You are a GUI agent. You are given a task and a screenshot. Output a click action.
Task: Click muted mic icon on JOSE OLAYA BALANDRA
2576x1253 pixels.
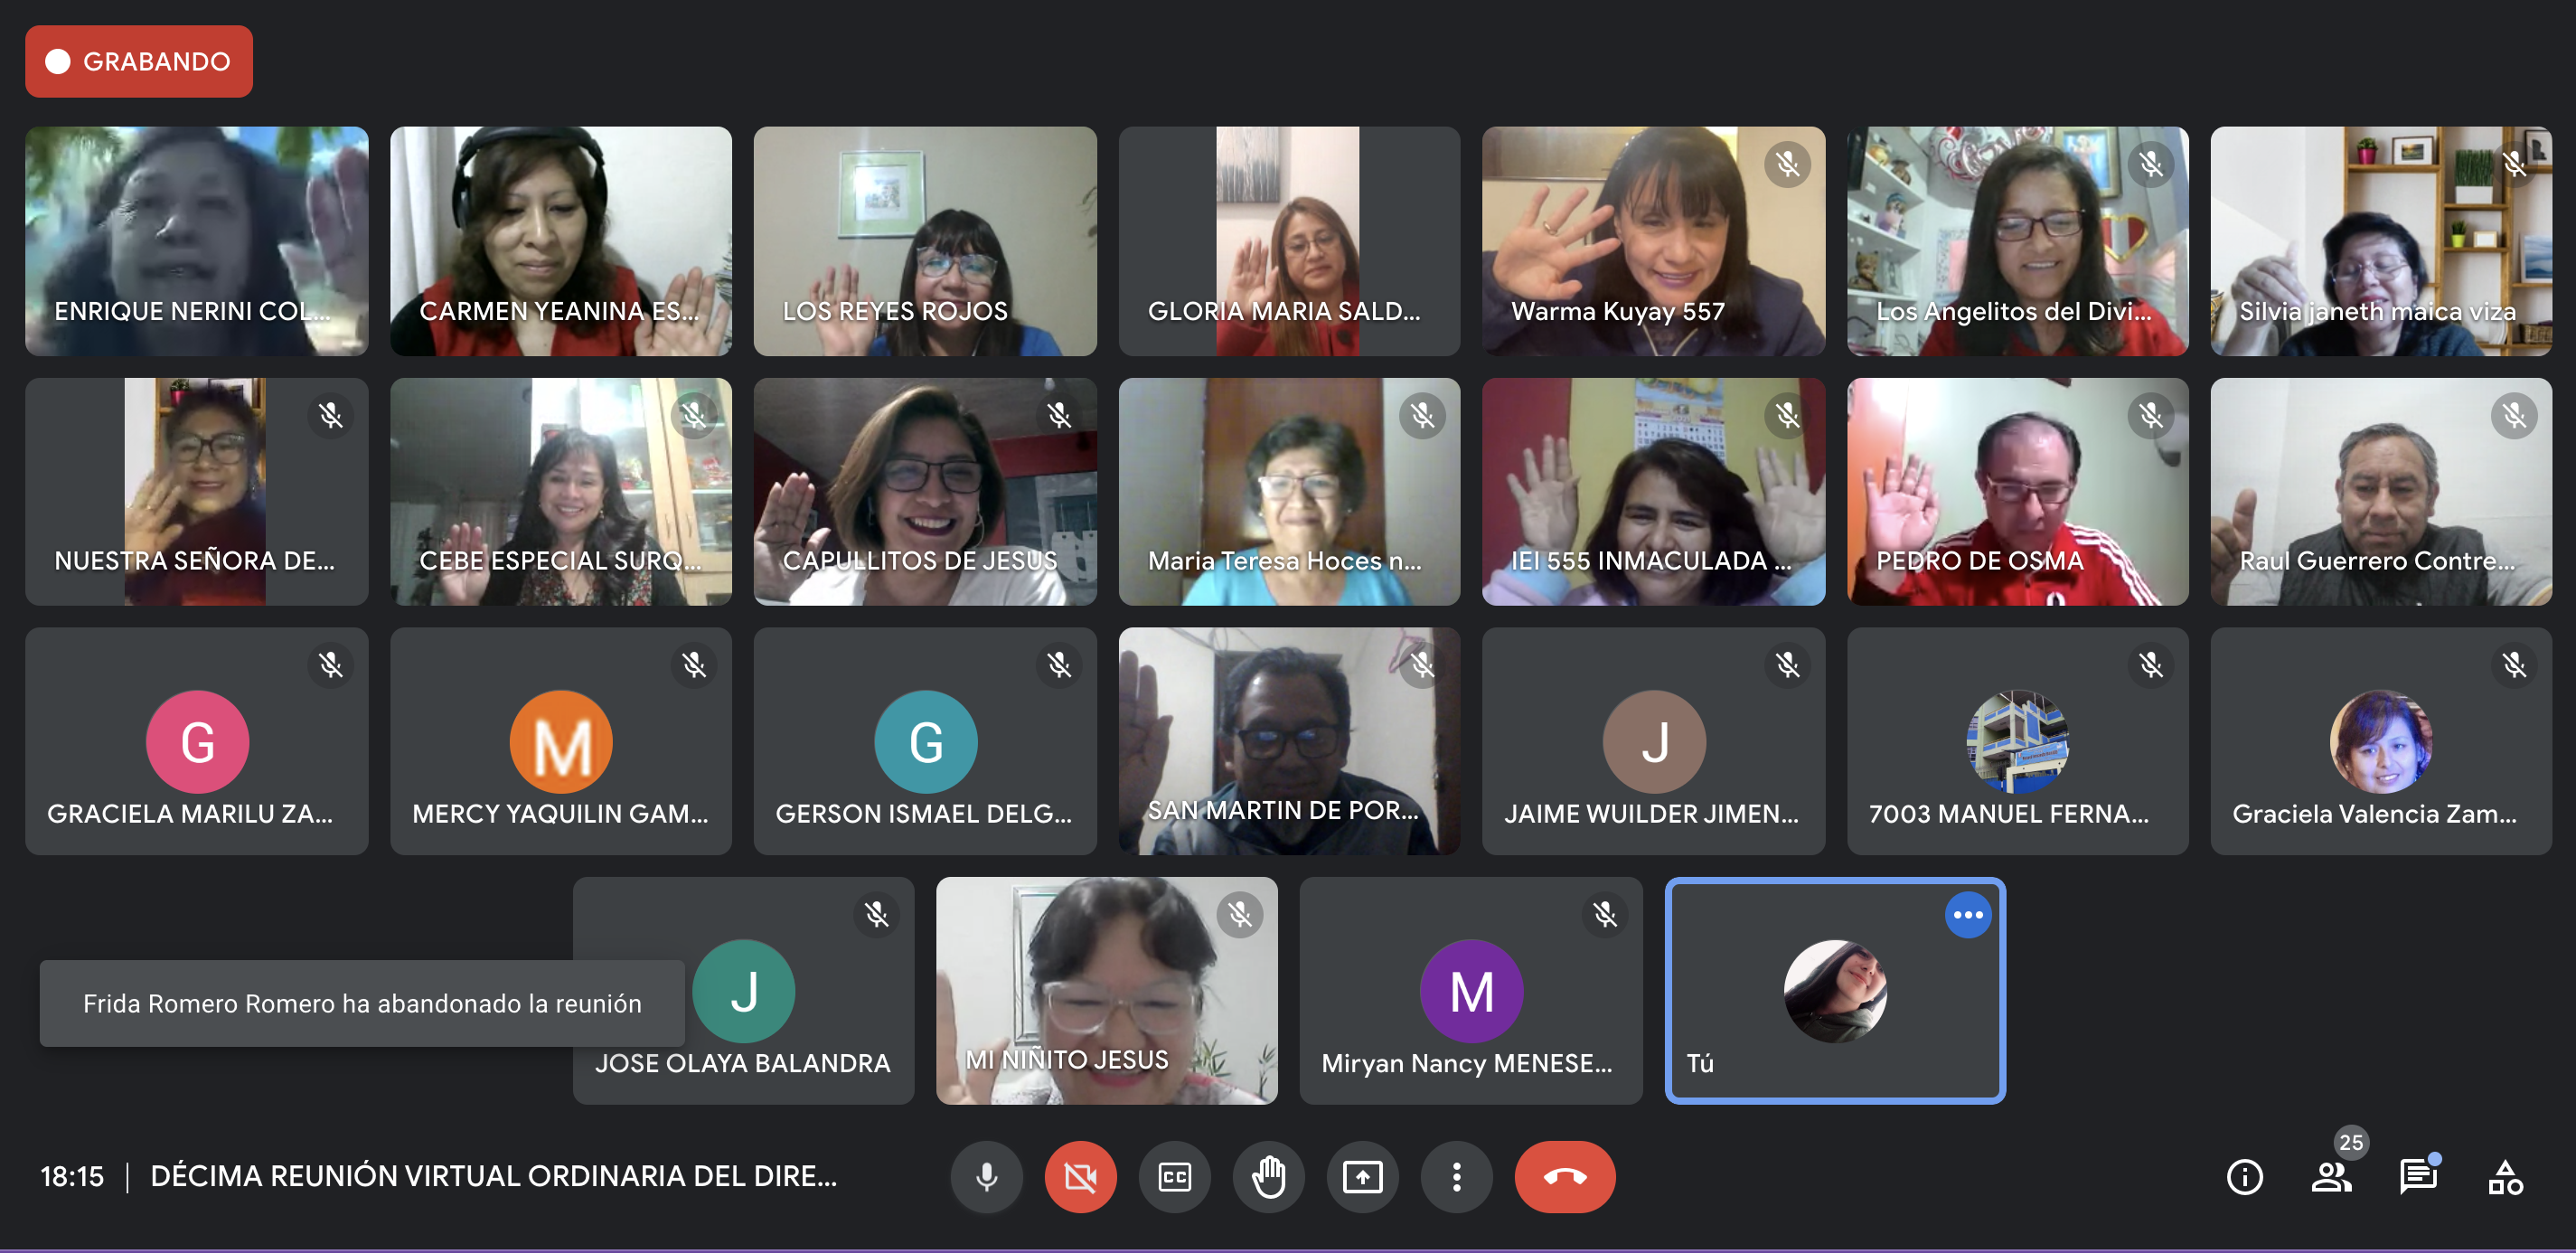tap(876, 914)
